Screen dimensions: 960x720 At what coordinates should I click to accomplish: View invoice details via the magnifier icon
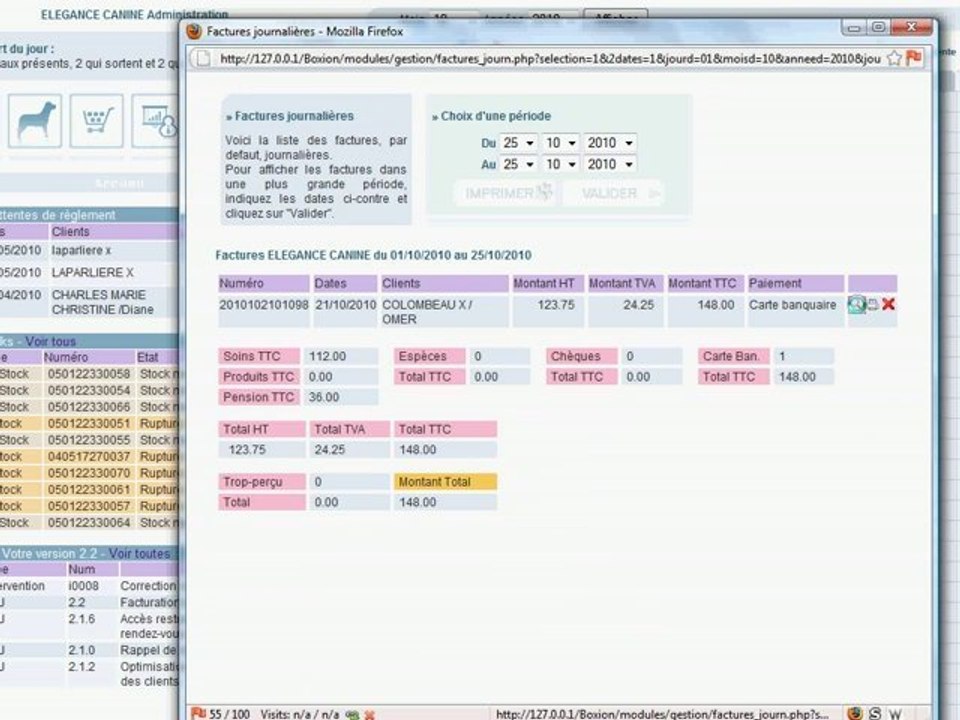coord(856,304)
